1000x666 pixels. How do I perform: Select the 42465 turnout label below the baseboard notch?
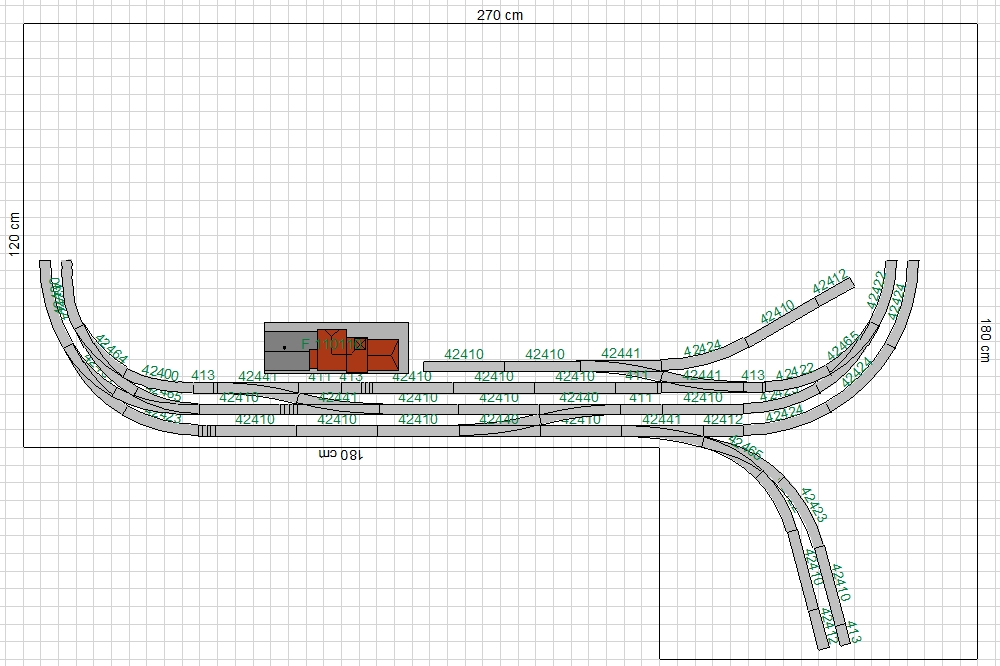tap(745, 448)
